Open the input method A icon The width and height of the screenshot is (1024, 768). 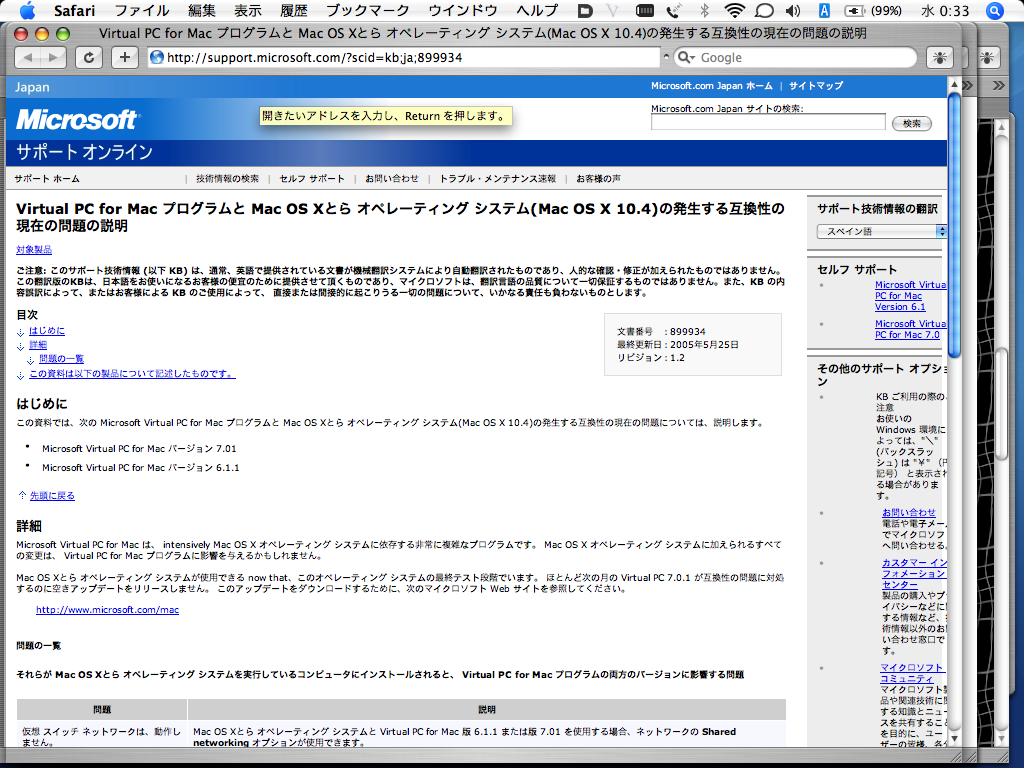point(824,10)
